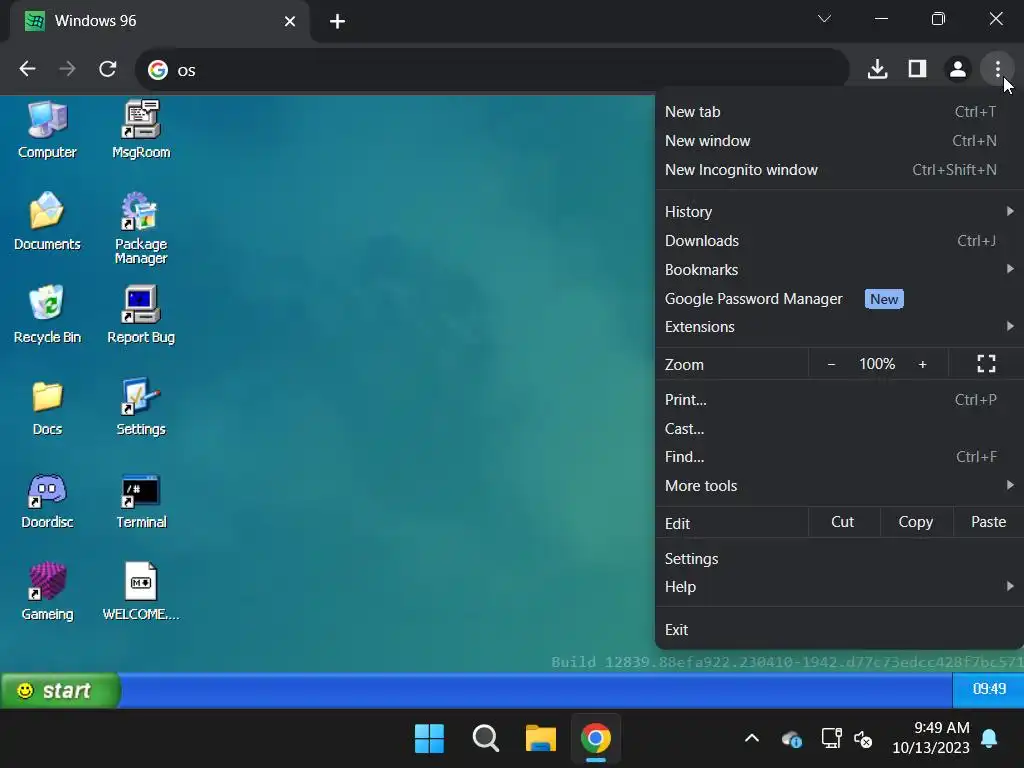
Task: Toggle the Chrome side panel icon
Action: click(x=918, y=69)
